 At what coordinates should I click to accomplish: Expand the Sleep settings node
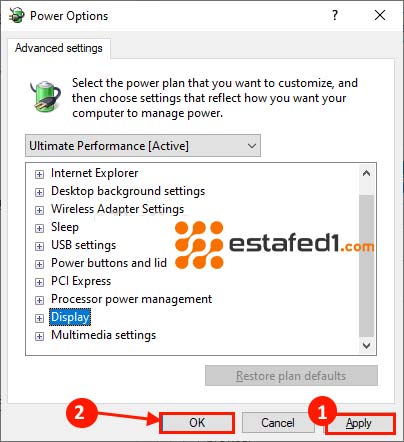coord(39,228)
